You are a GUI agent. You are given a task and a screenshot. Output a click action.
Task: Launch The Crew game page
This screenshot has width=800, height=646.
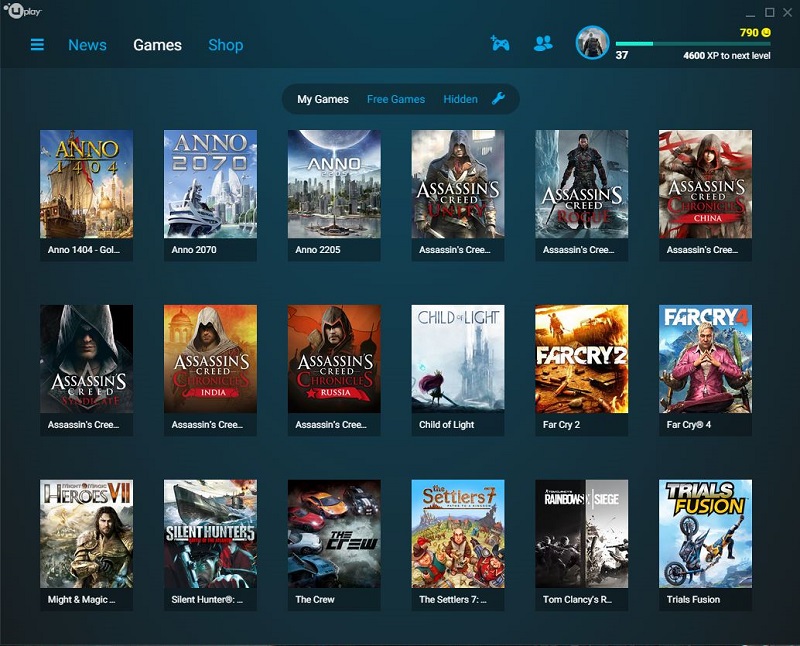point(334,534)
